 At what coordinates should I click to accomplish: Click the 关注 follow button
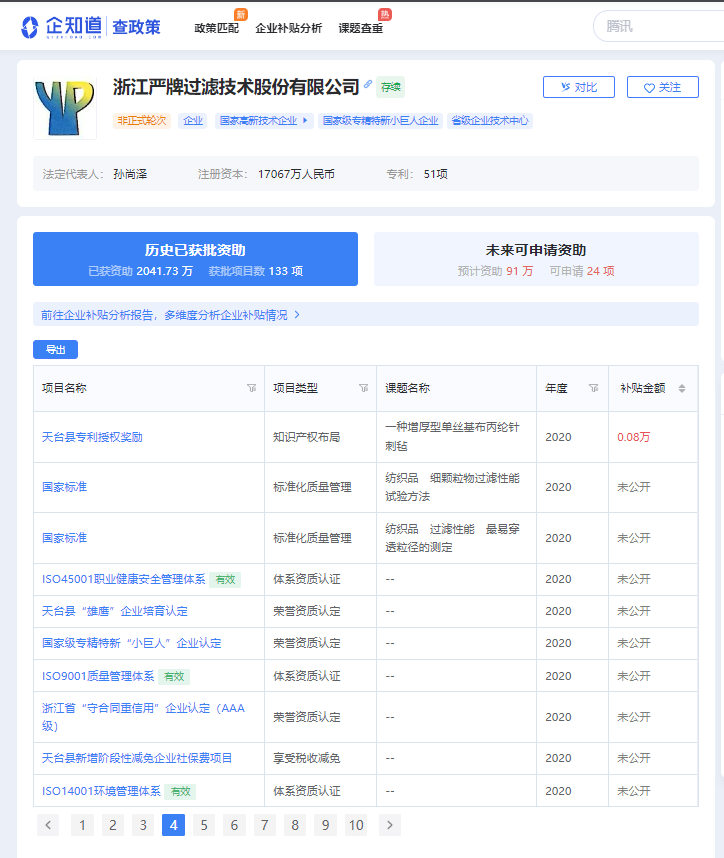pyautogui.click(x=663, y=87)
